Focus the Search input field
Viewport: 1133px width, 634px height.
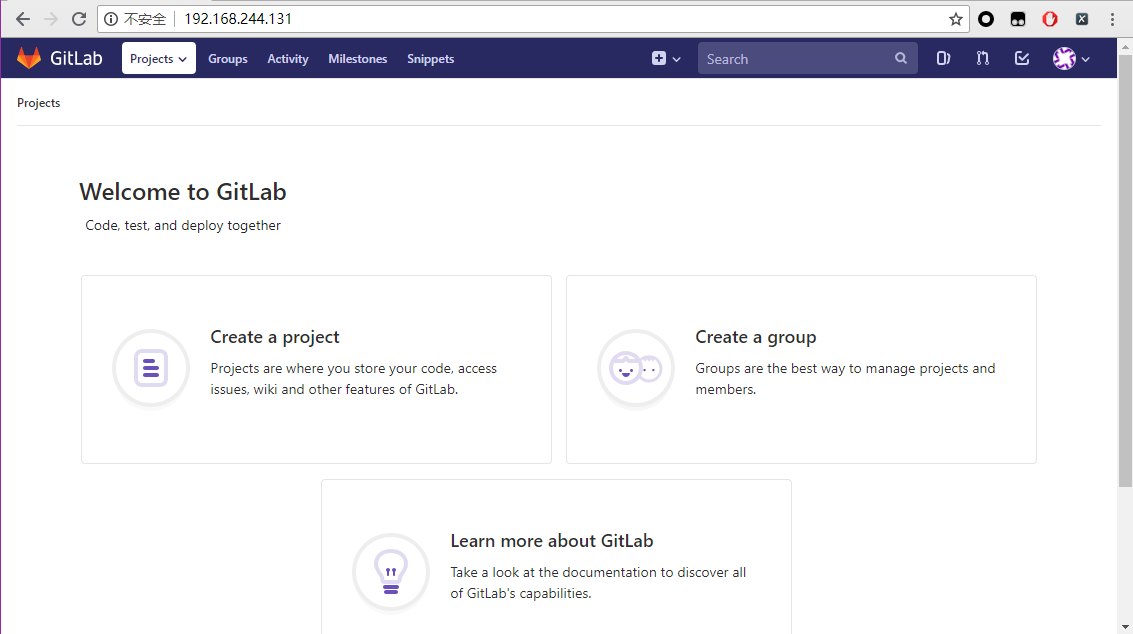coord(807,59)
